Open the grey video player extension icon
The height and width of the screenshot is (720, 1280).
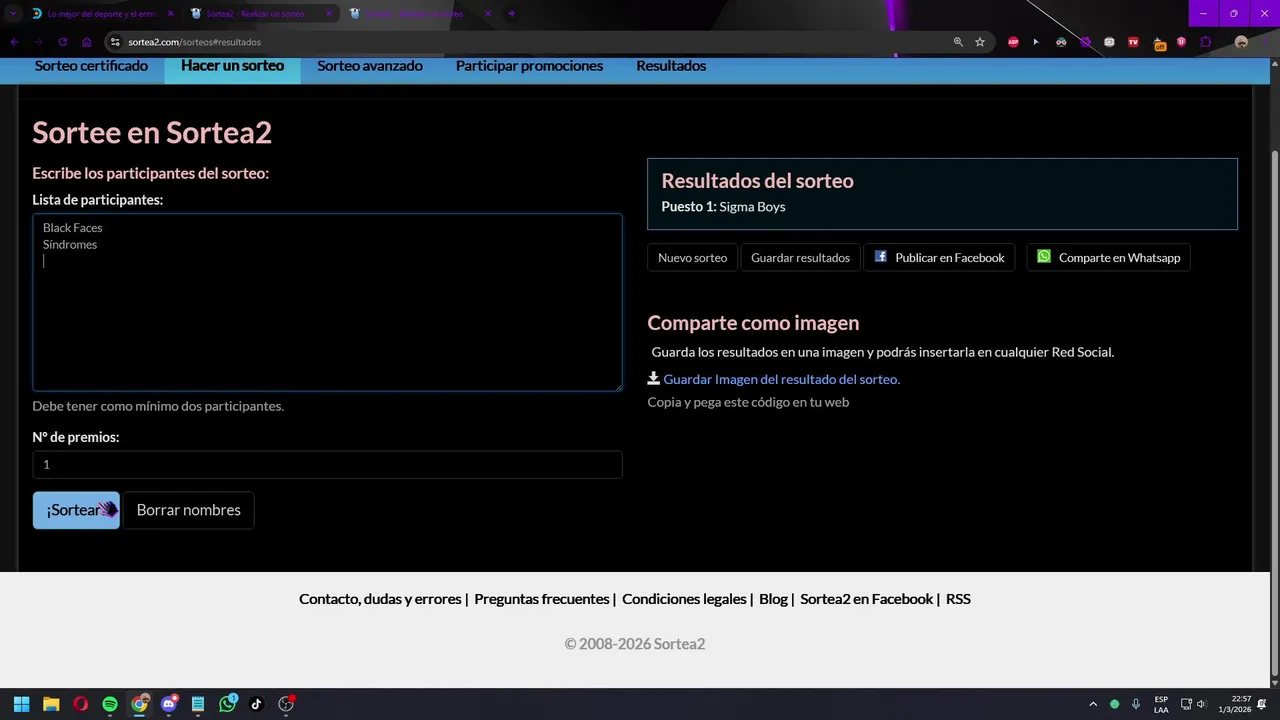1109,42
